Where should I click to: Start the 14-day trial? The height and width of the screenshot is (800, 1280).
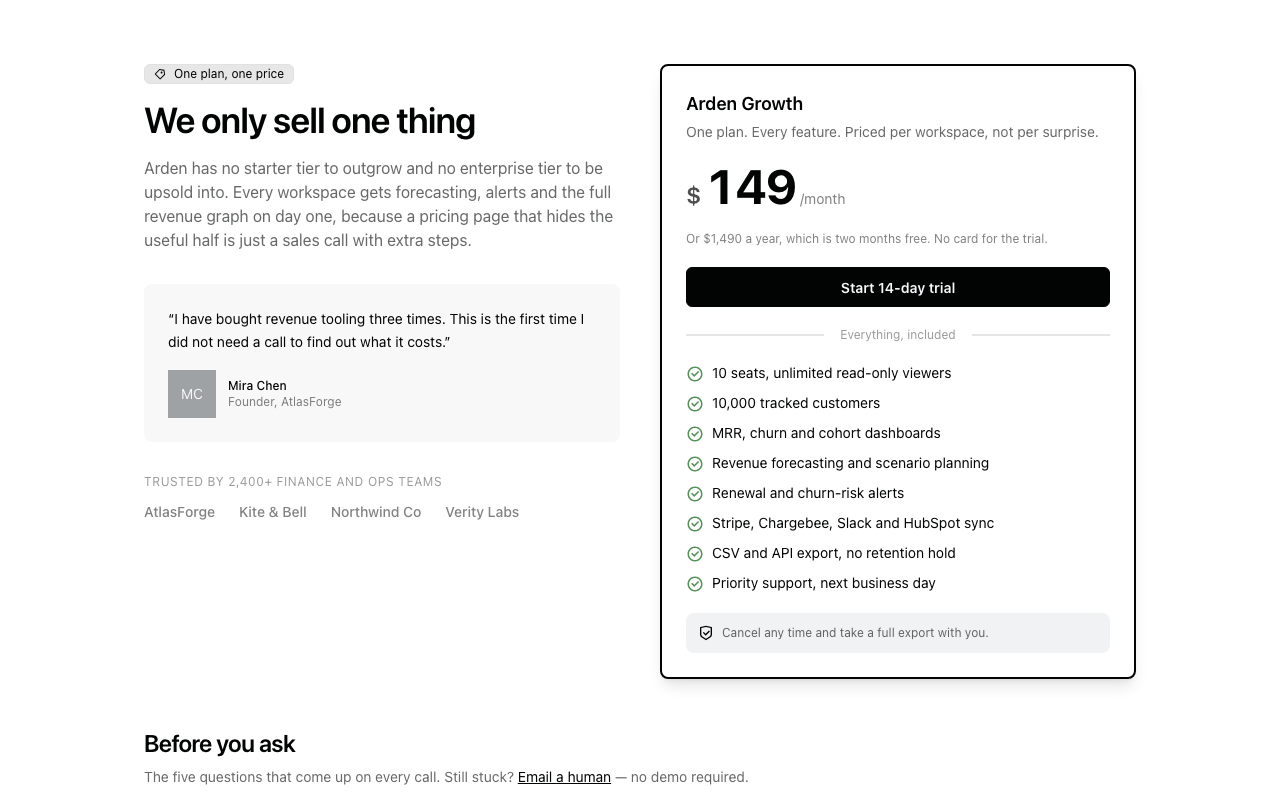(x=898, y=287)
